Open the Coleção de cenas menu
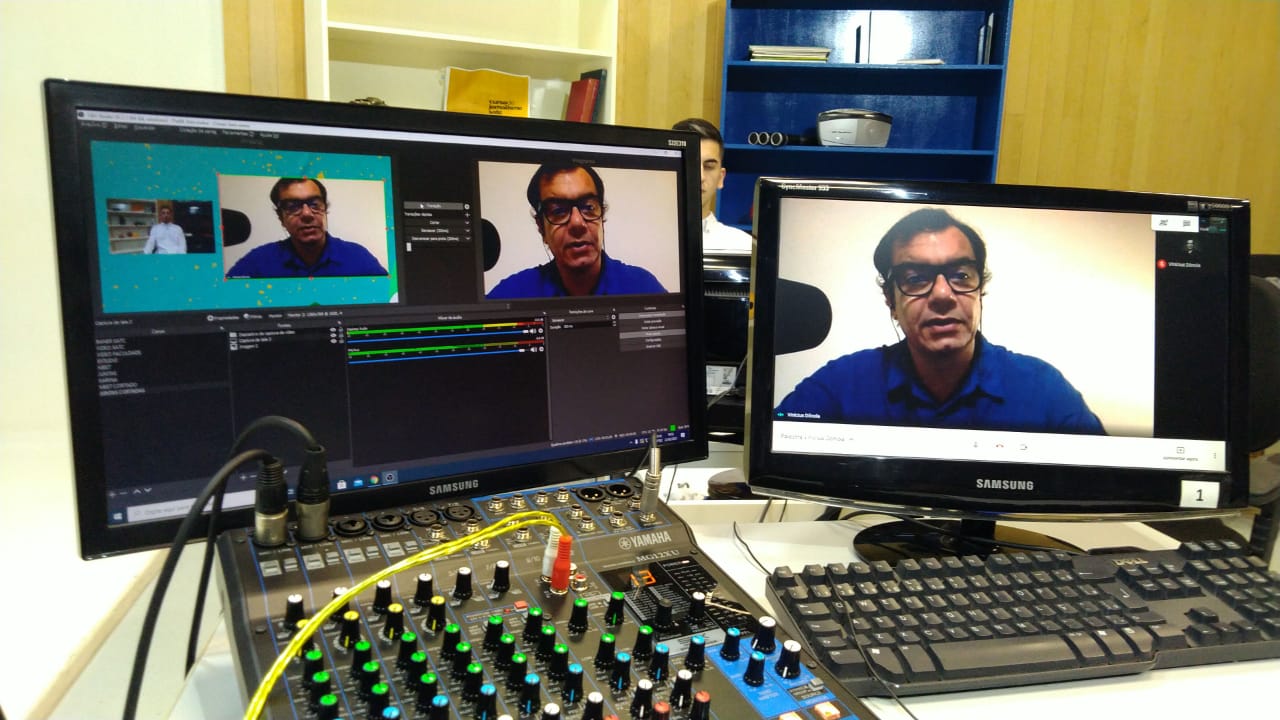This screenshot has height=720, width=1280. (197, 131)
